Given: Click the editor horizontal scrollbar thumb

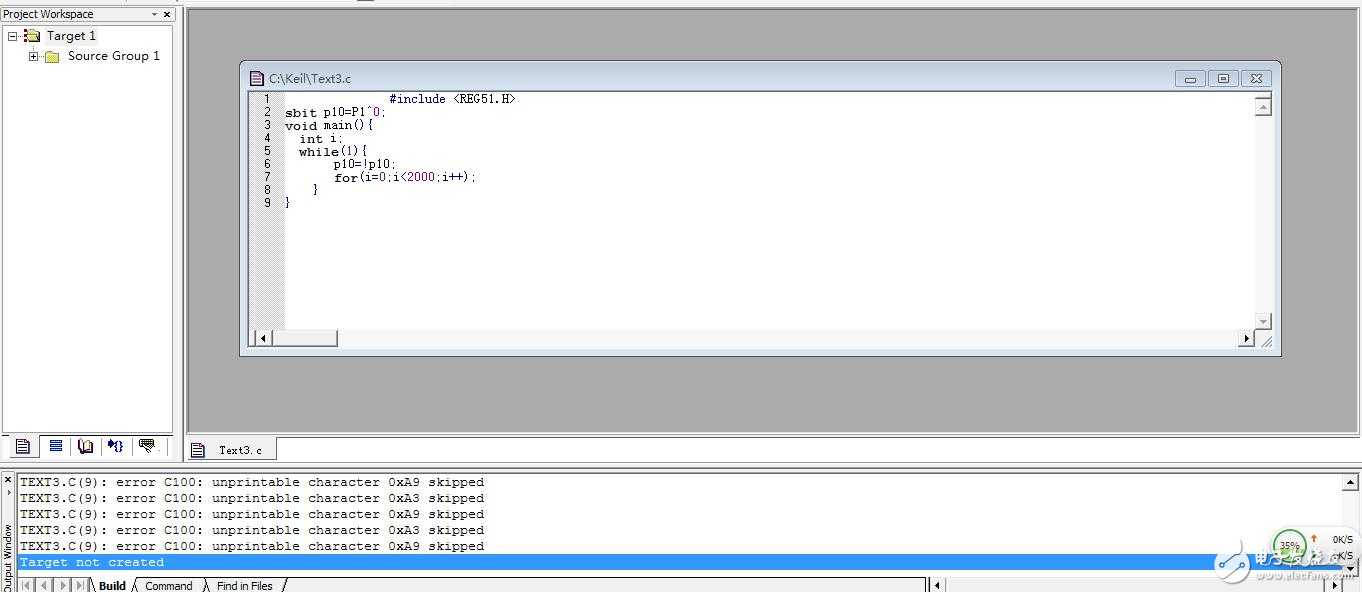Looking at the screenshot, I should [x=304, y=338].
